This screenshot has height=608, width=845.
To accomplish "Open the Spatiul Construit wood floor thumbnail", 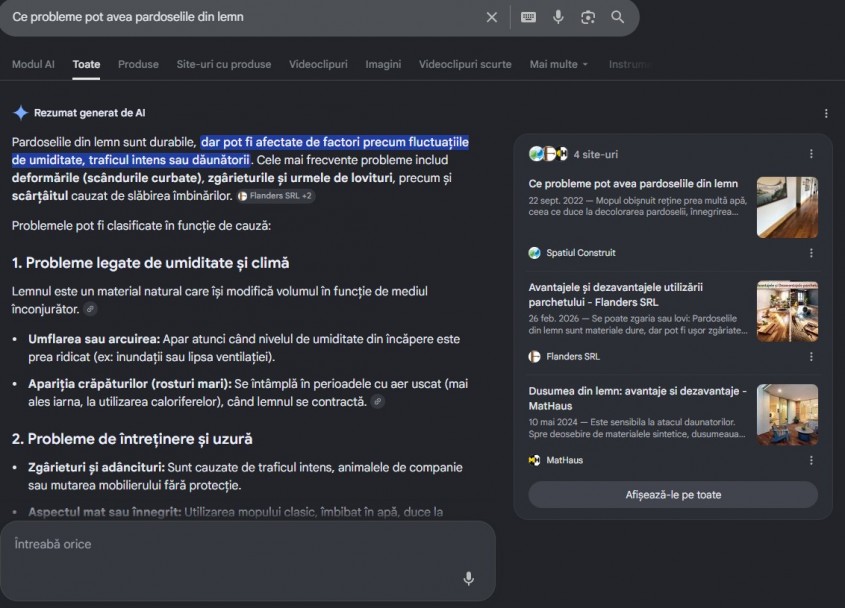I will tap(787, 208).
